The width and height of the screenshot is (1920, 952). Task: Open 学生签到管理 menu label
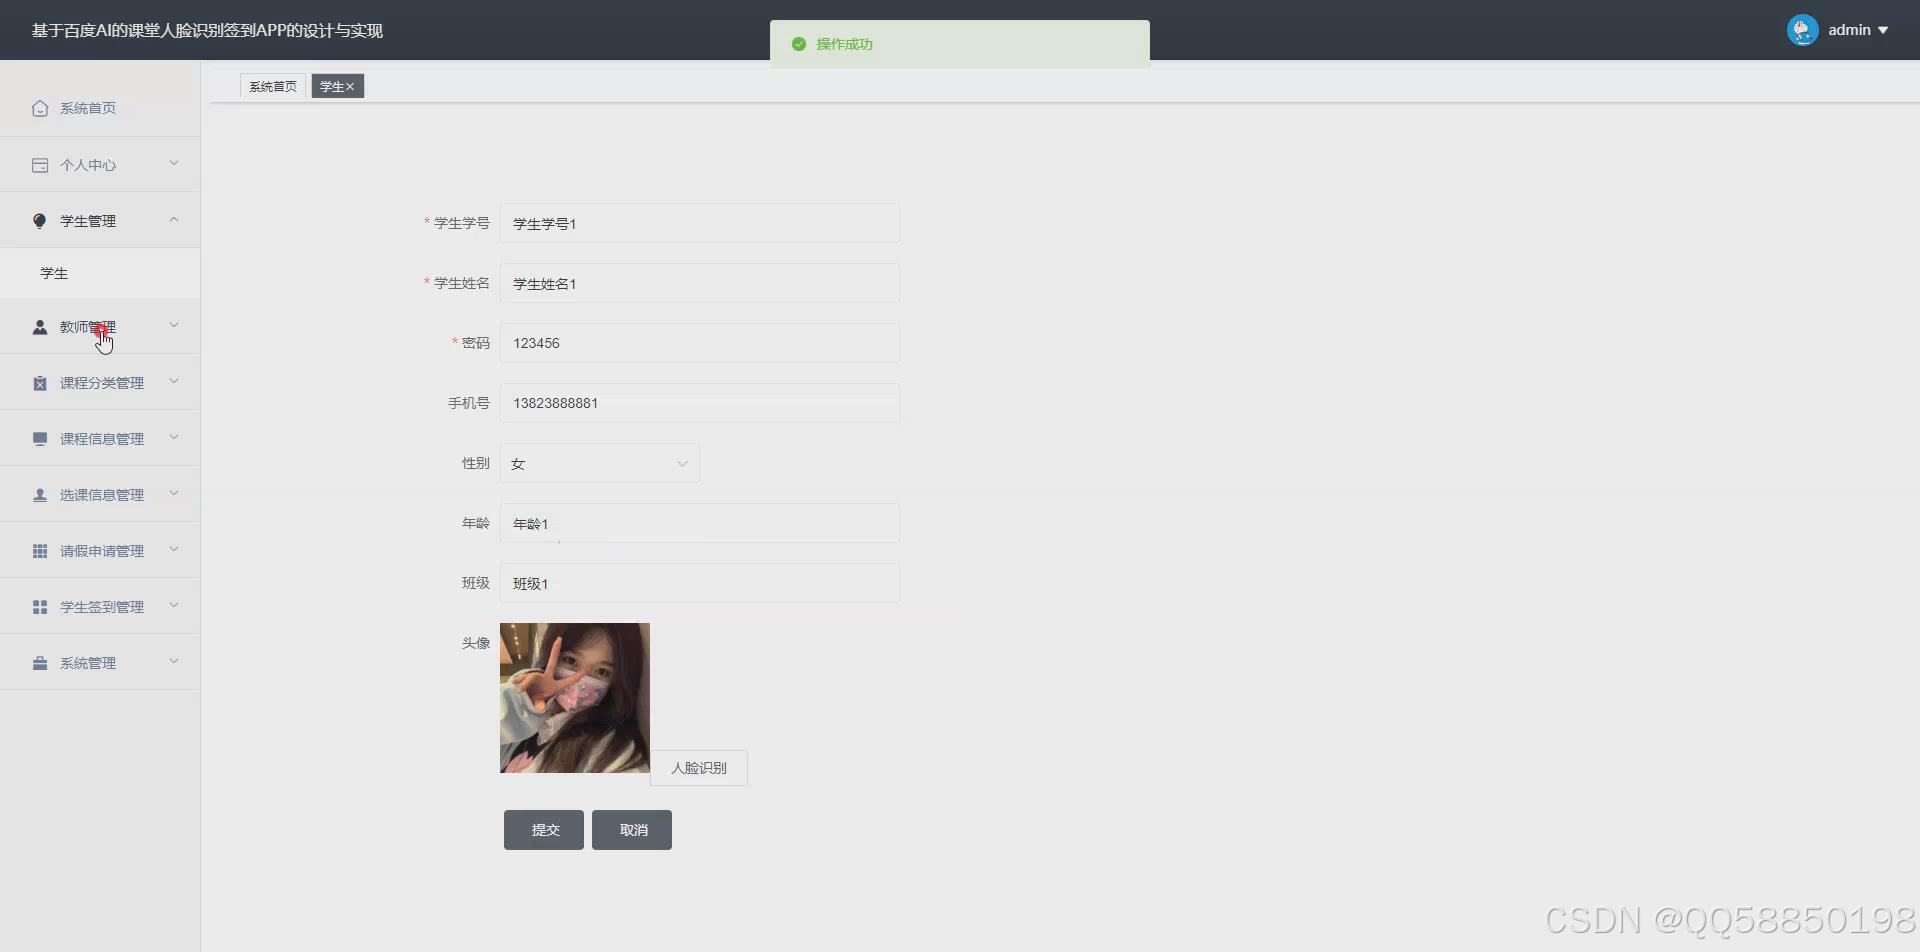pos(102,607)
